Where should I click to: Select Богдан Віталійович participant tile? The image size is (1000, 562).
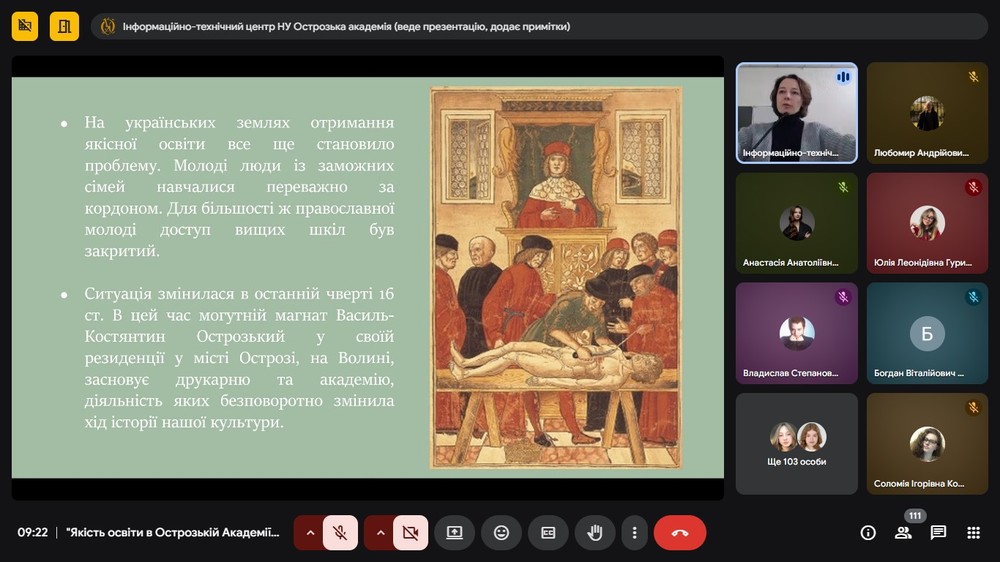pyautogui.click(x=927, y=333)
